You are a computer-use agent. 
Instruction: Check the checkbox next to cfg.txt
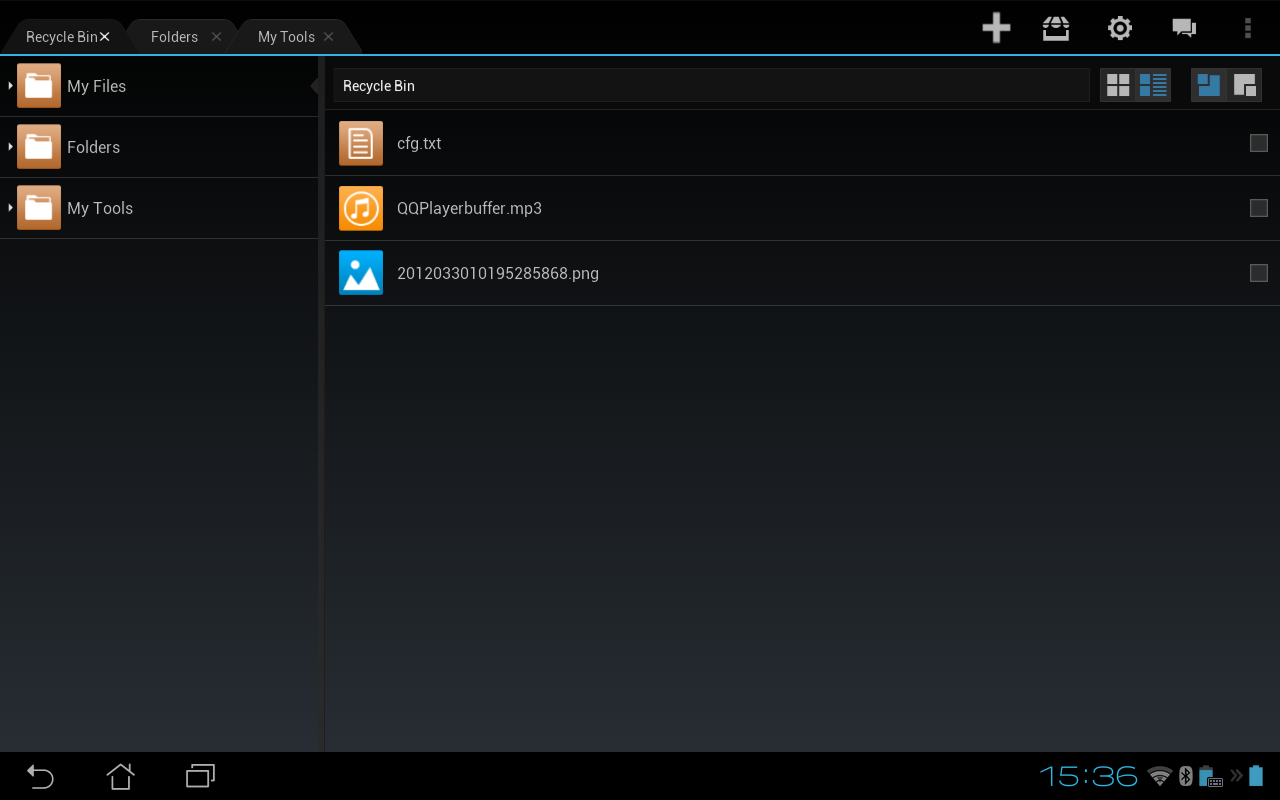coord(1259,143)
